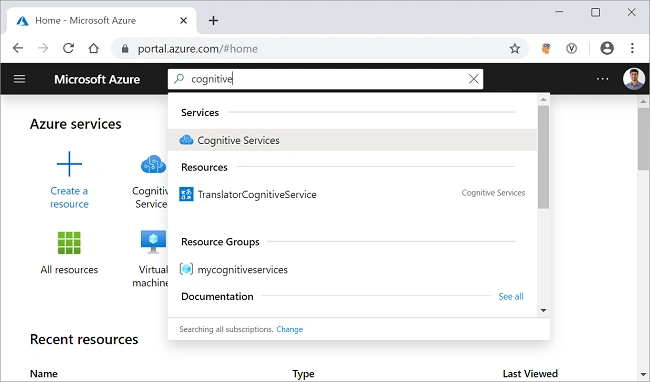Click the Recent resources heading

click(84, 339)
